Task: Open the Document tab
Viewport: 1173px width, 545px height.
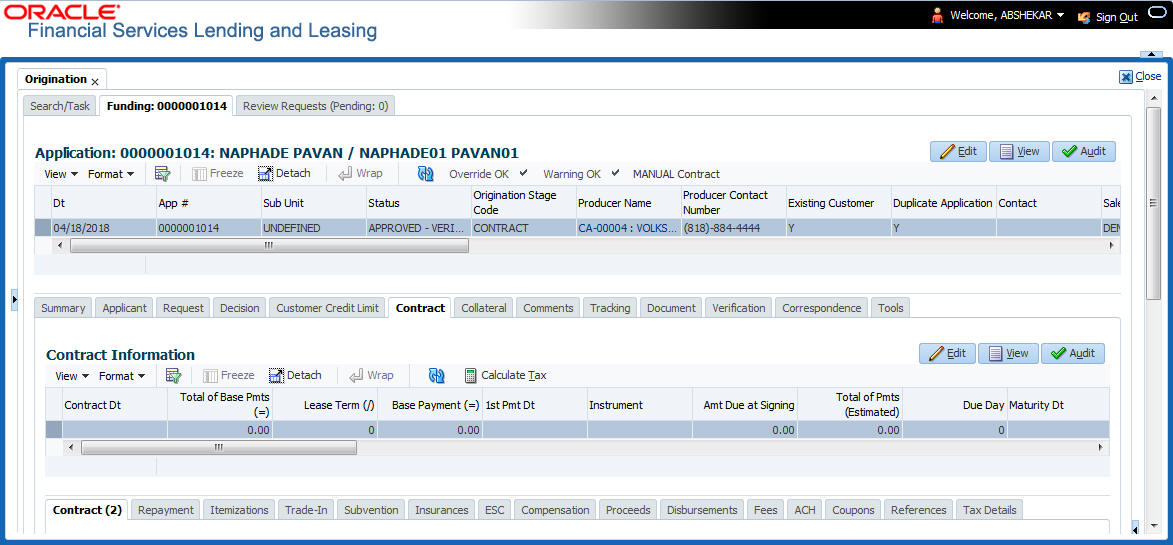Action: point(671,307)
